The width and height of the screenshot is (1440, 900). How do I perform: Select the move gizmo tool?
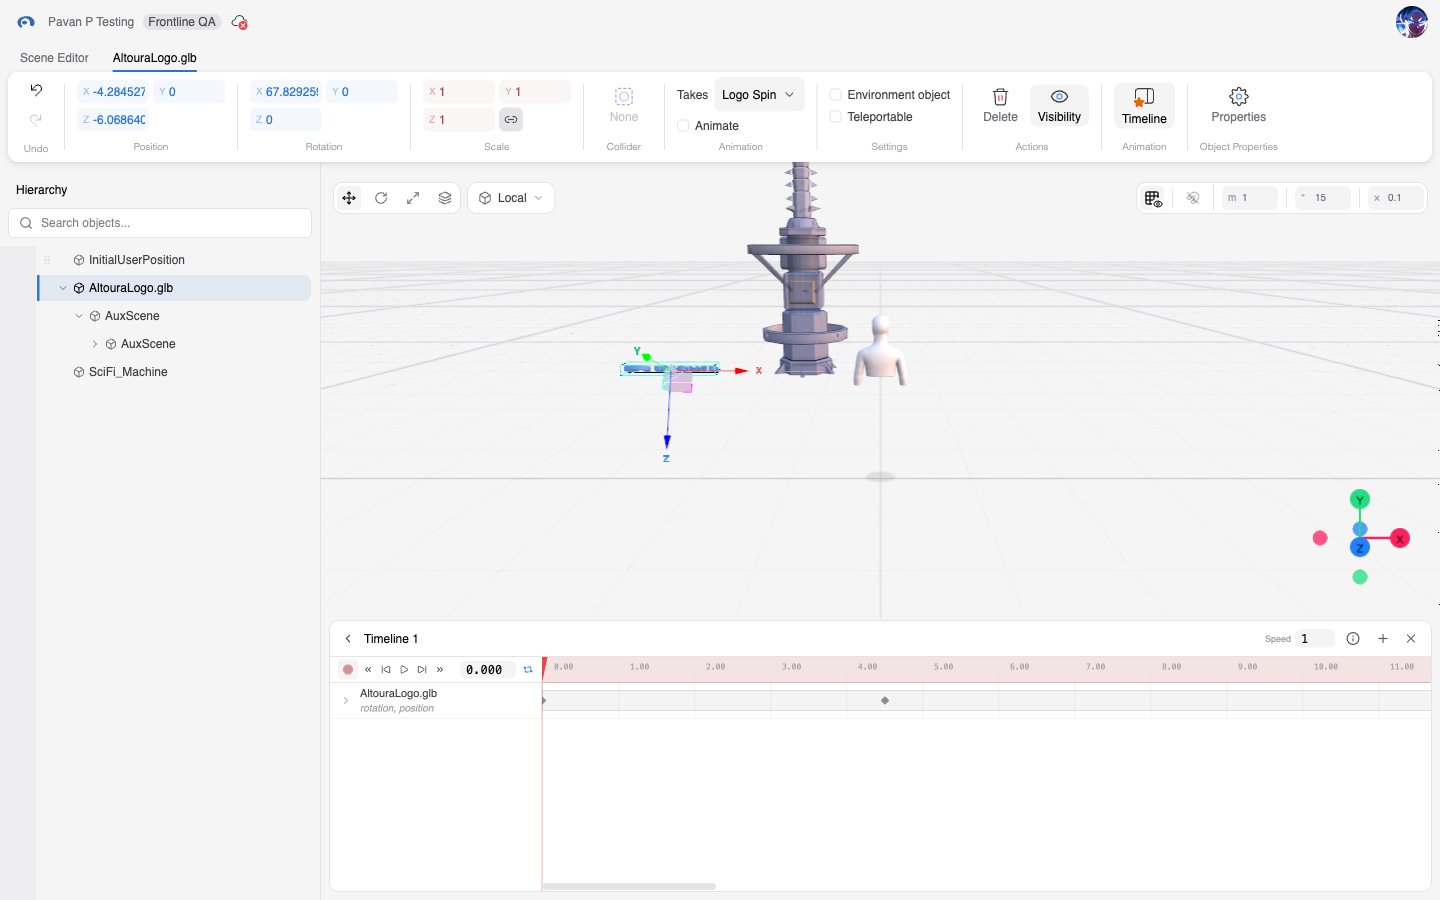[349, 198]
